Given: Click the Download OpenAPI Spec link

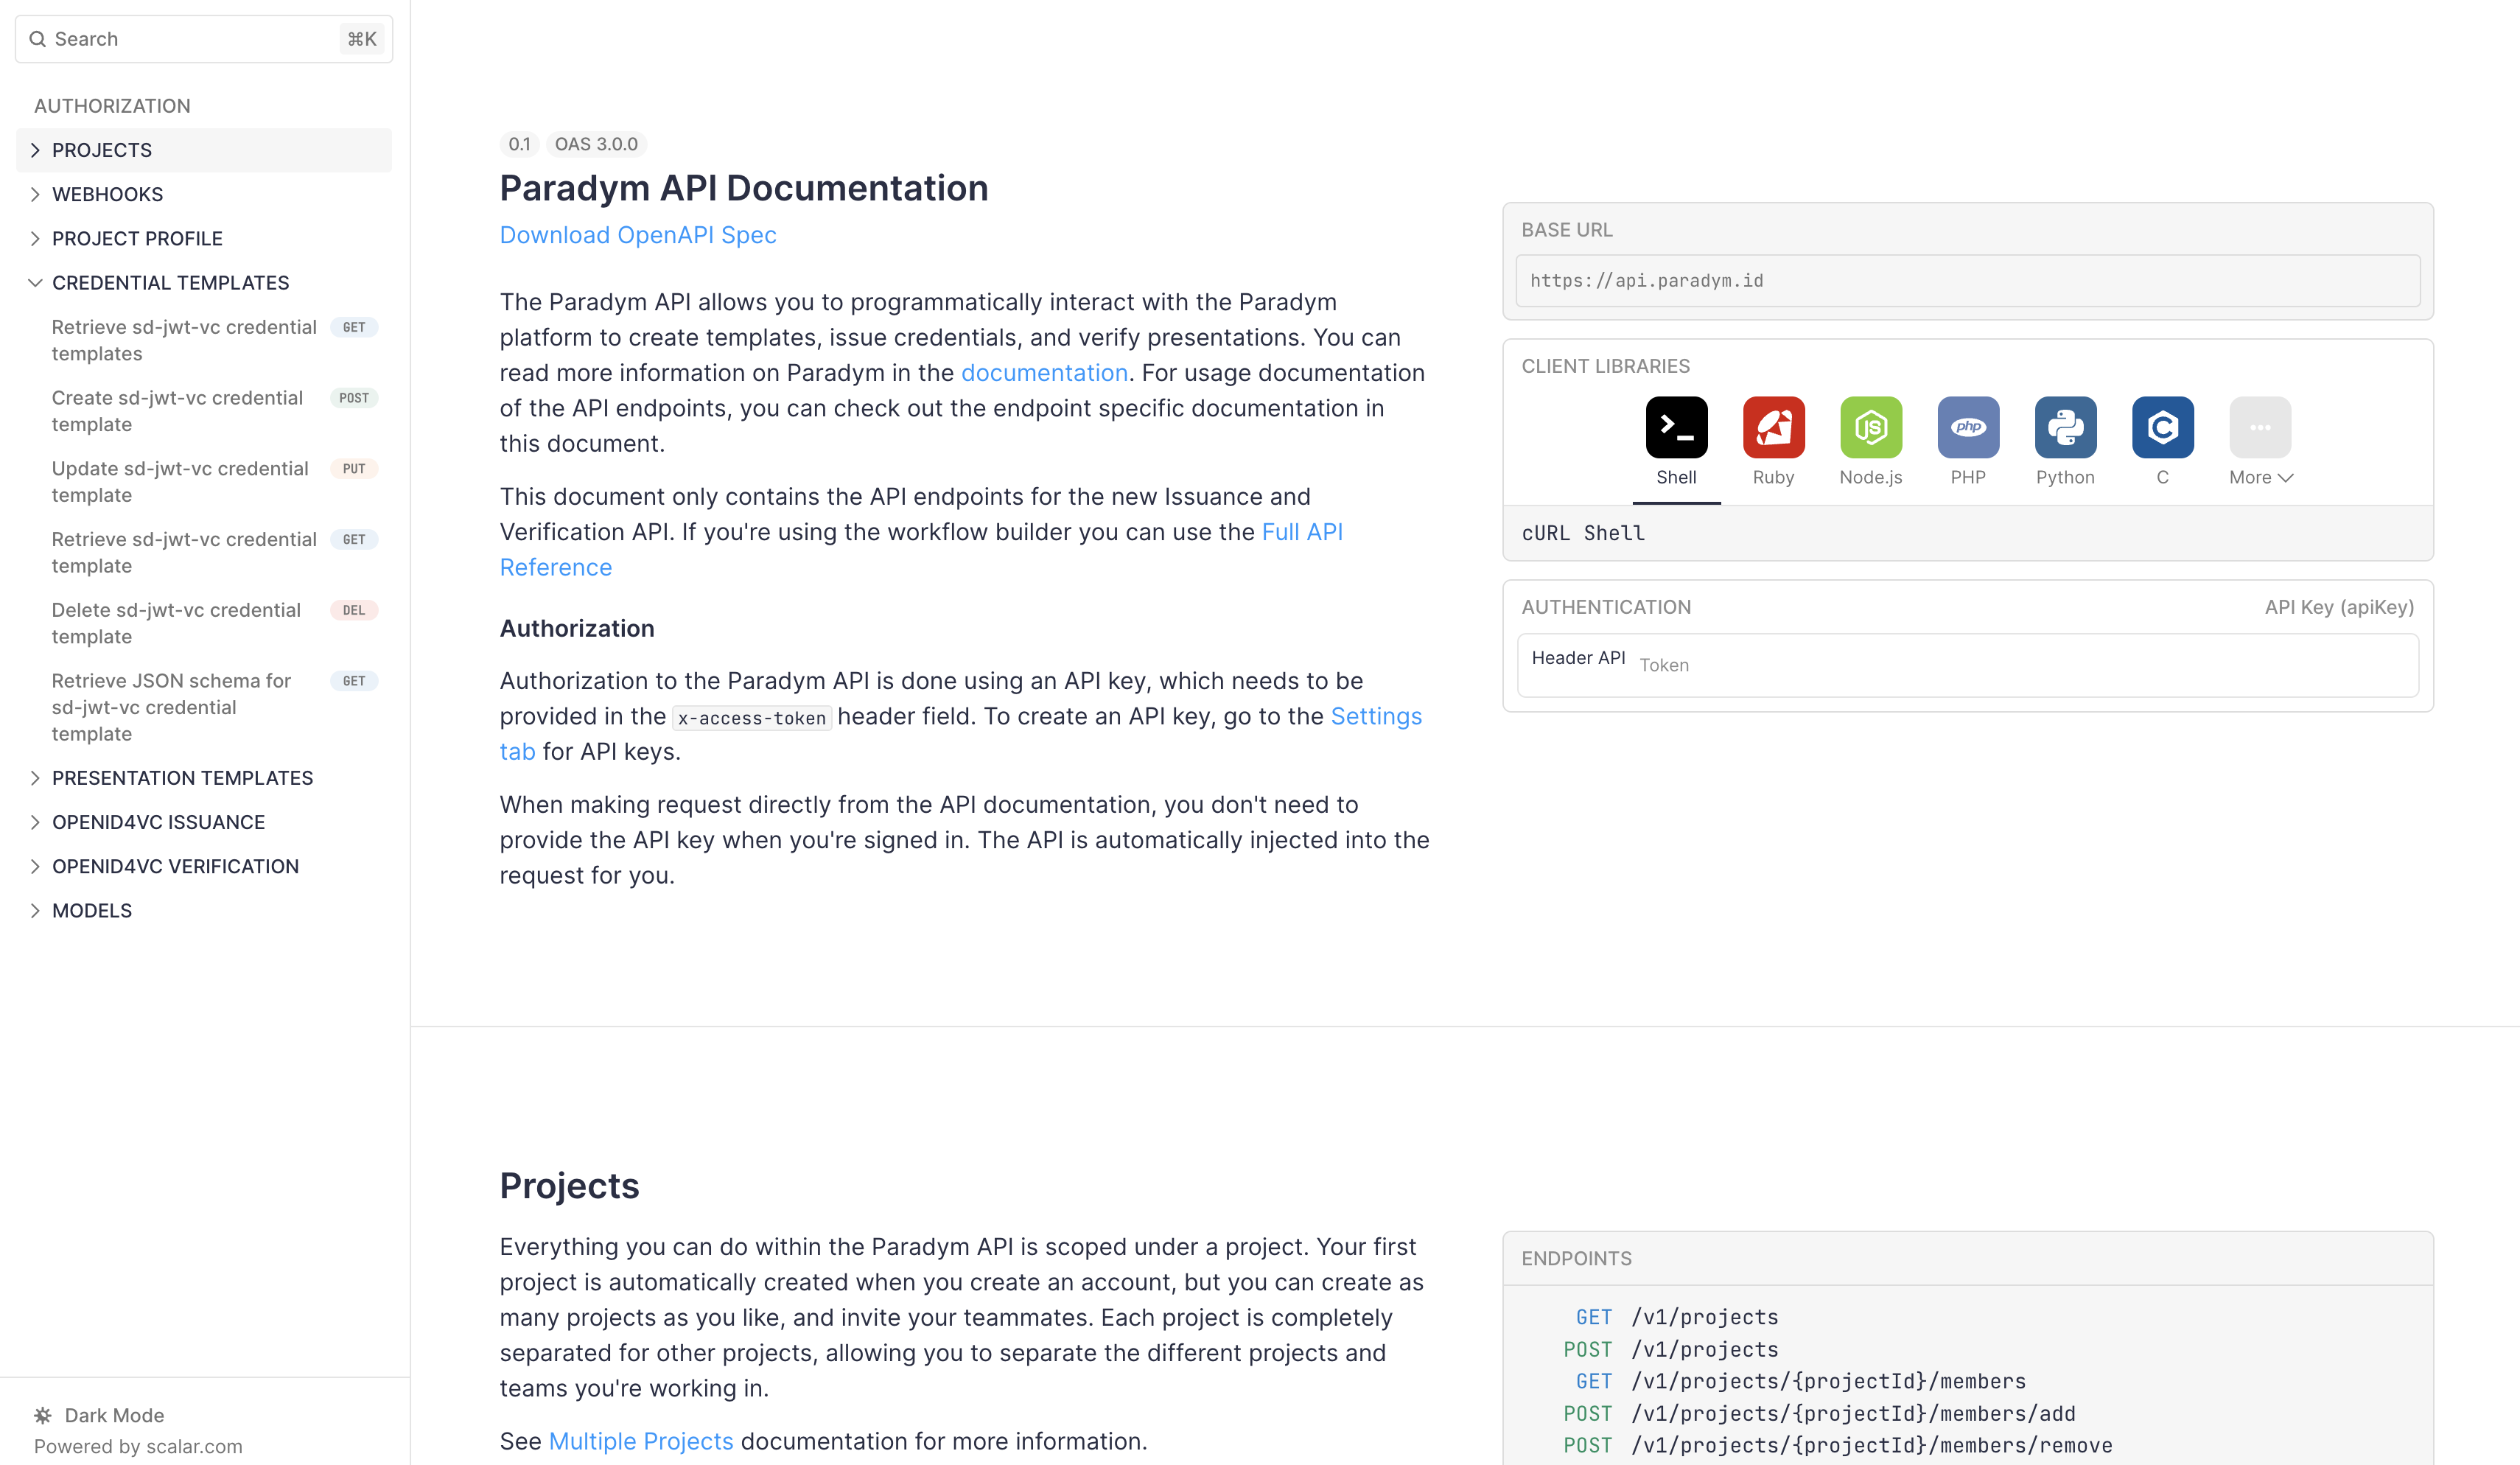Looking at the screenshot, I should [x=637, y=235].
